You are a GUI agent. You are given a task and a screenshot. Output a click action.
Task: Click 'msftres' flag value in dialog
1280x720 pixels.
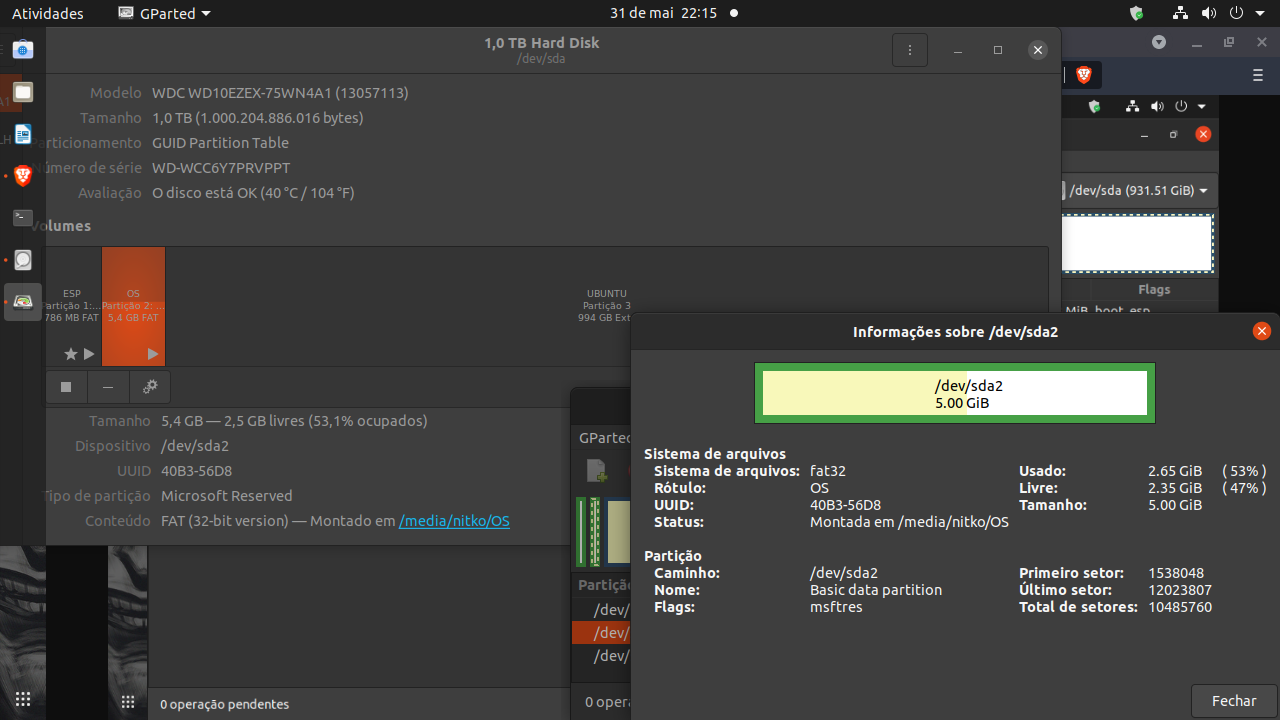coord(836,607)
